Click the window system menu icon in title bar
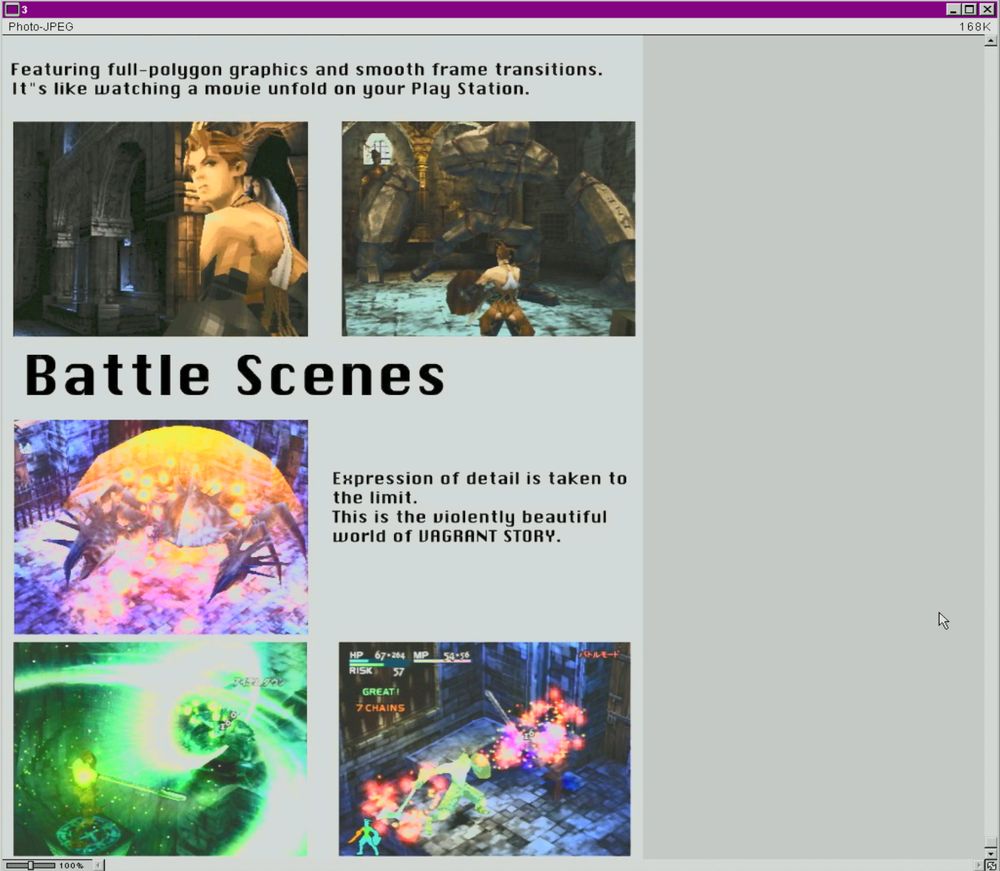This screenshot has height=871, width=1000. [x=11, y=9]
